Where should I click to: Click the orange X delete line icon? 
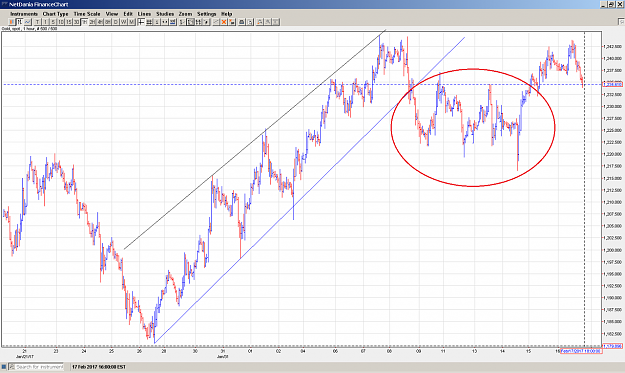pos(224,22)
